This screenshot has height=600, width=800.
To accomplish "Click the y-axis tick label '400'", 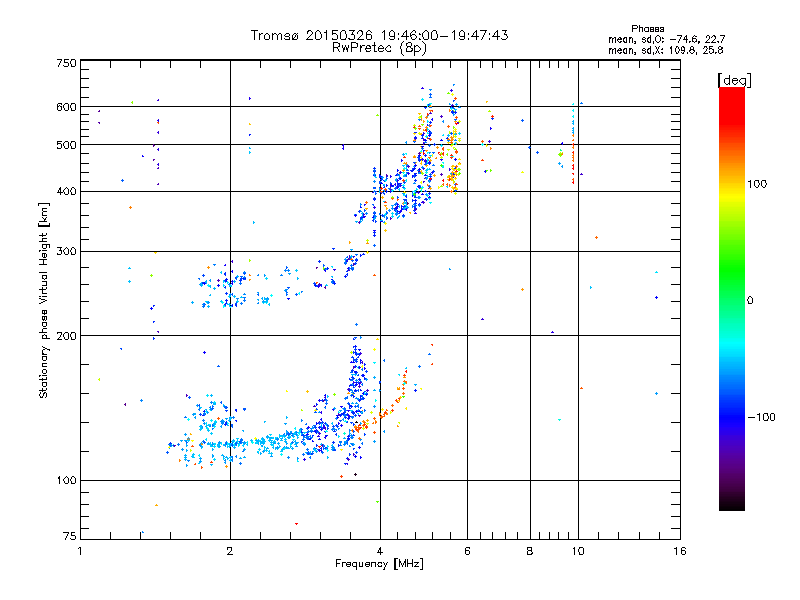I will [x=66, y=191].
